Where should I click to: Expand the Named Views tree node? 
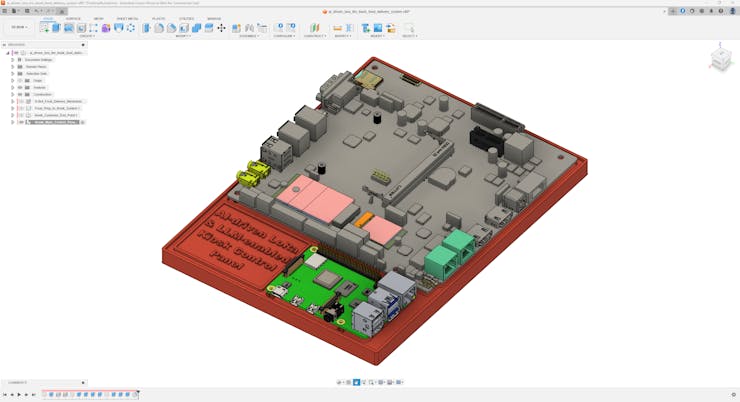pyautogui.click(x=12, y=66)
